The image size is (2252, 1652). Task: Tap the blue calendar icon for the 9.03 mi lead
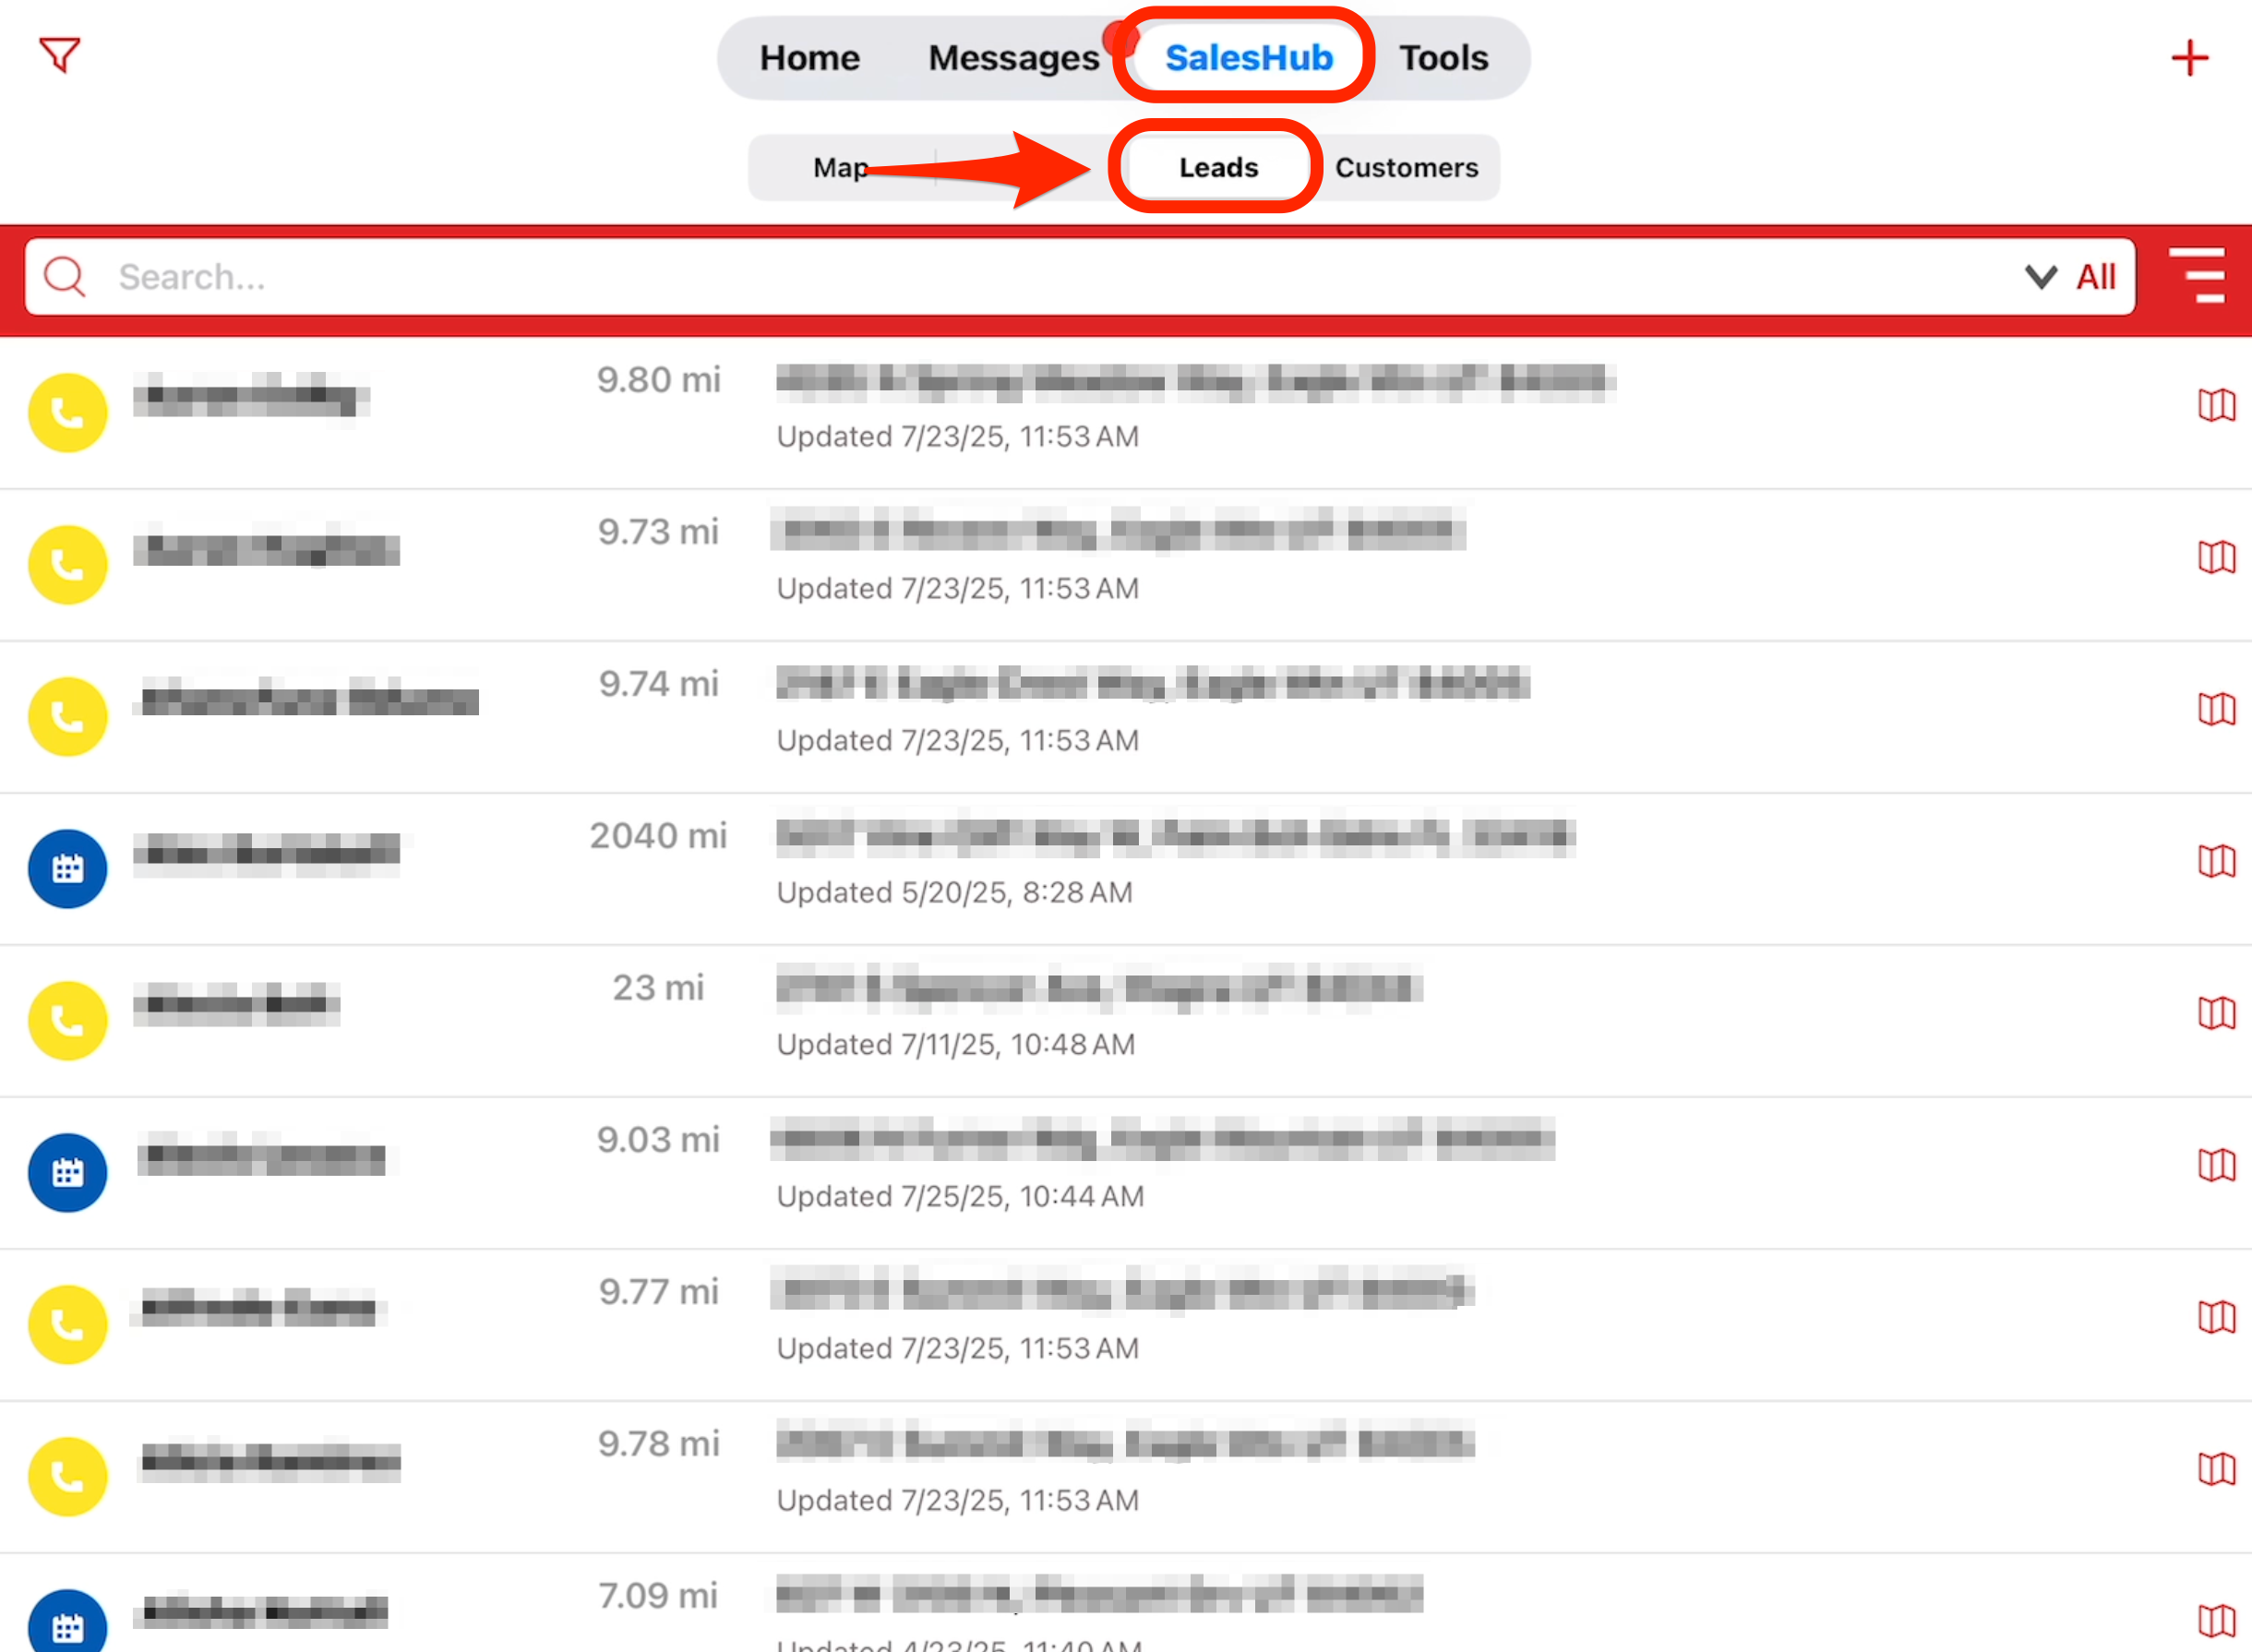(x=68, y=1173)
